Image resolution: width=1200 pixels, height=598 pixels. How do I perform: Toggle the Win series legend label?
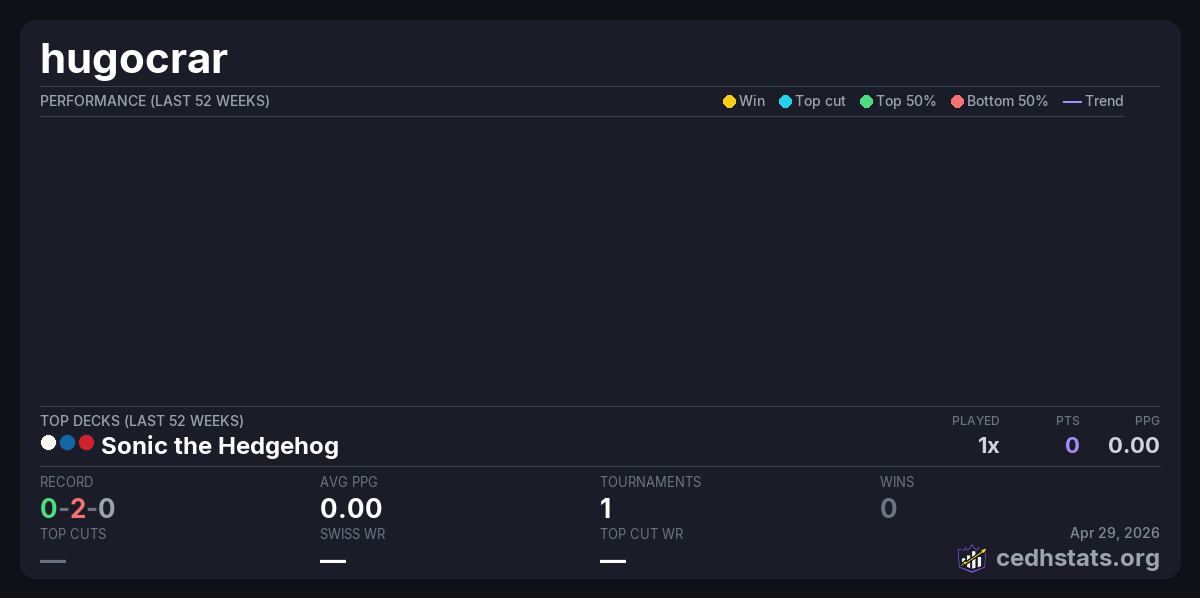(x=751, y=101)
